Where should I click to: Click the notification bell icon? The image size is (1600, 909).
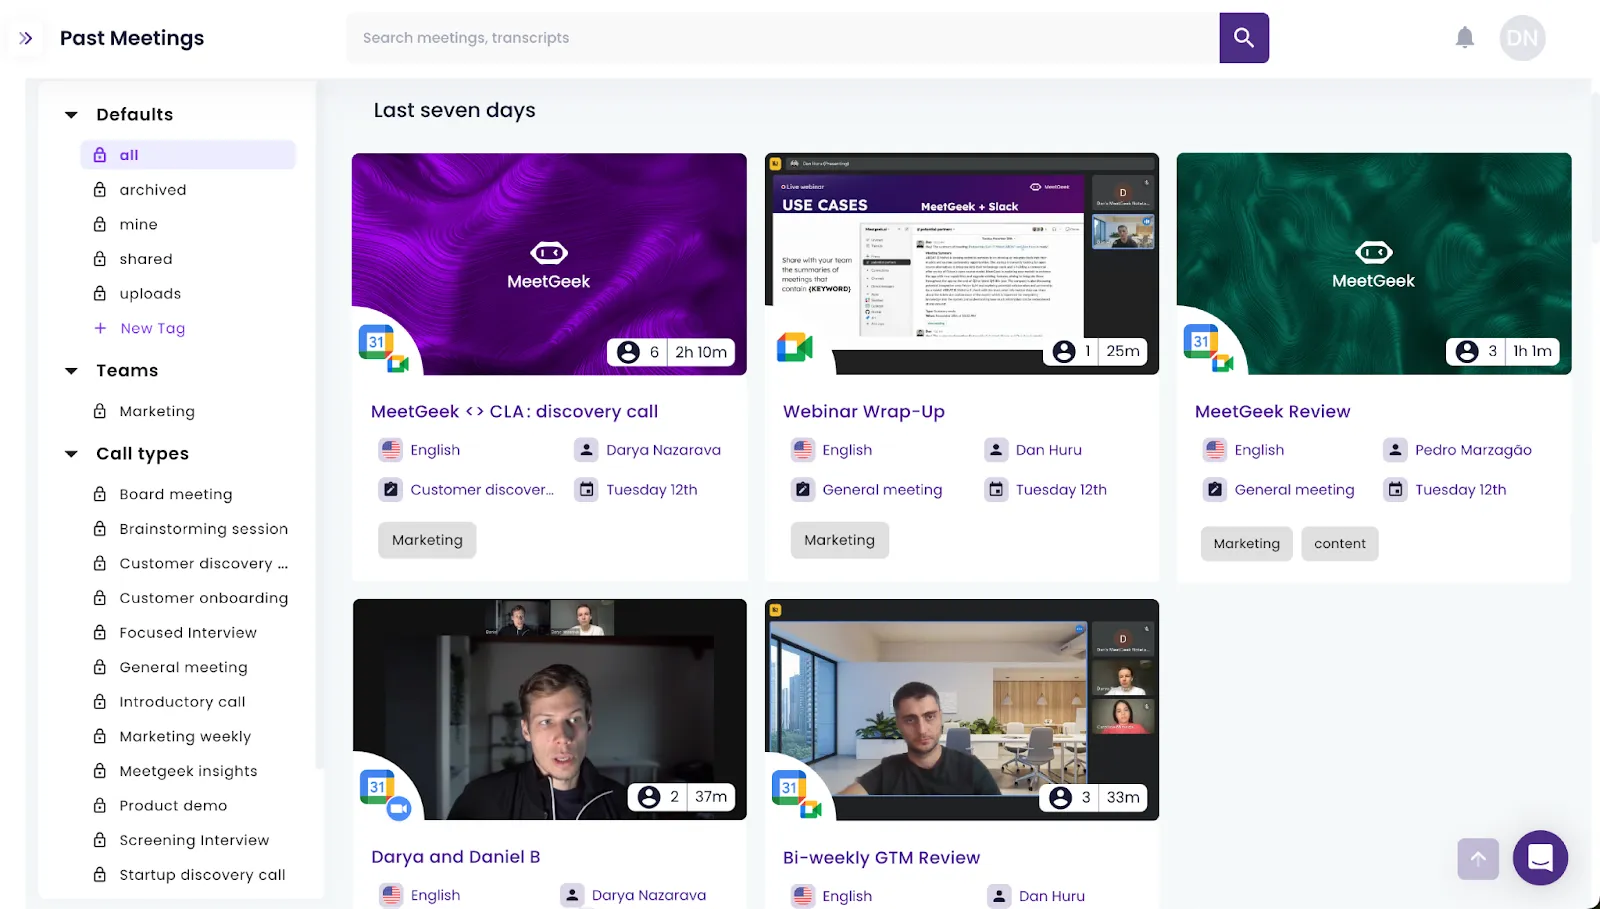1464,37
